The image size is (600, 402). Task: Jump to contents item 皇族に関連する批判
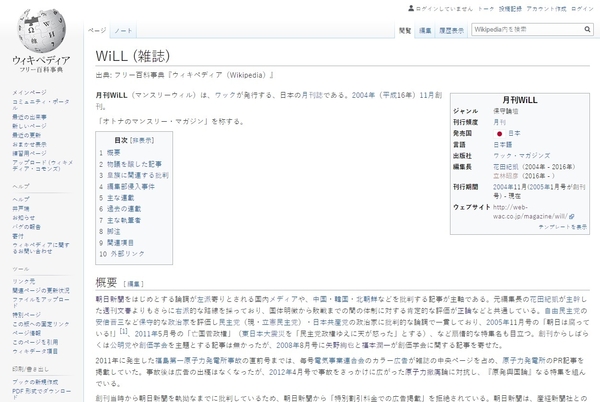(134, 175)
